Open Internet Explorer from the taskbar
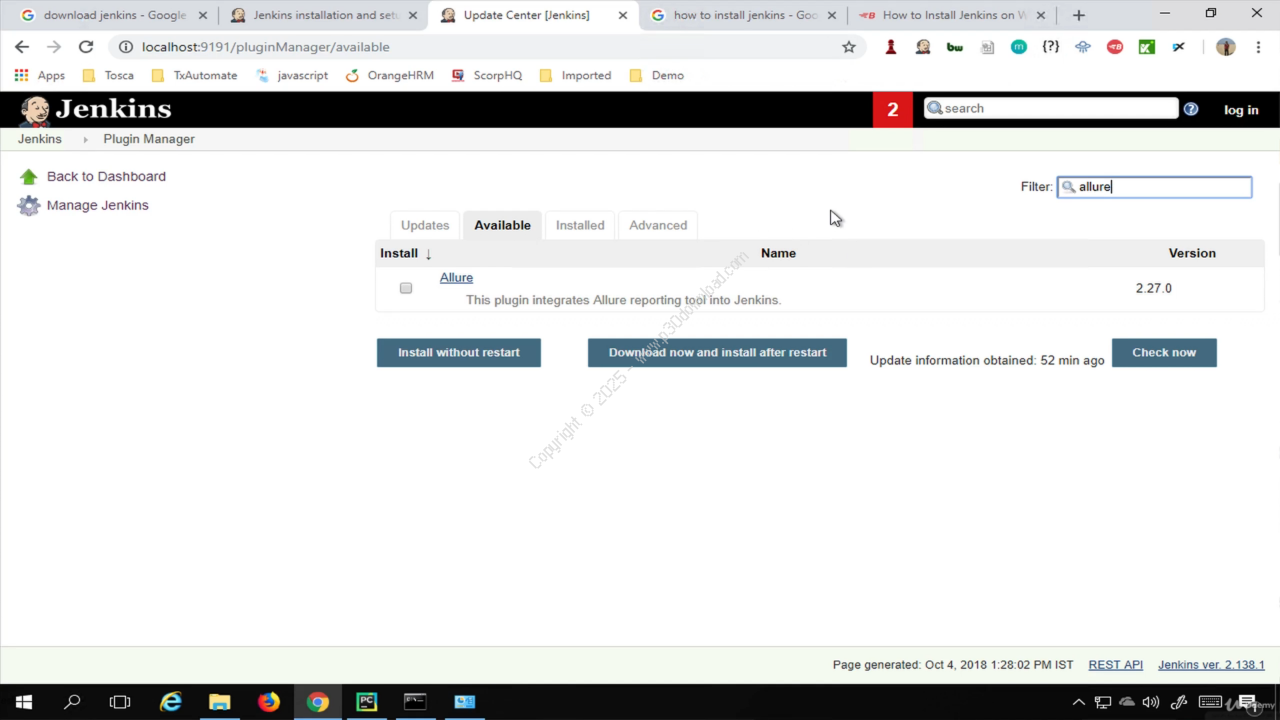The width and height of the screenshot is (1280, 720). (x=171, y=702)
